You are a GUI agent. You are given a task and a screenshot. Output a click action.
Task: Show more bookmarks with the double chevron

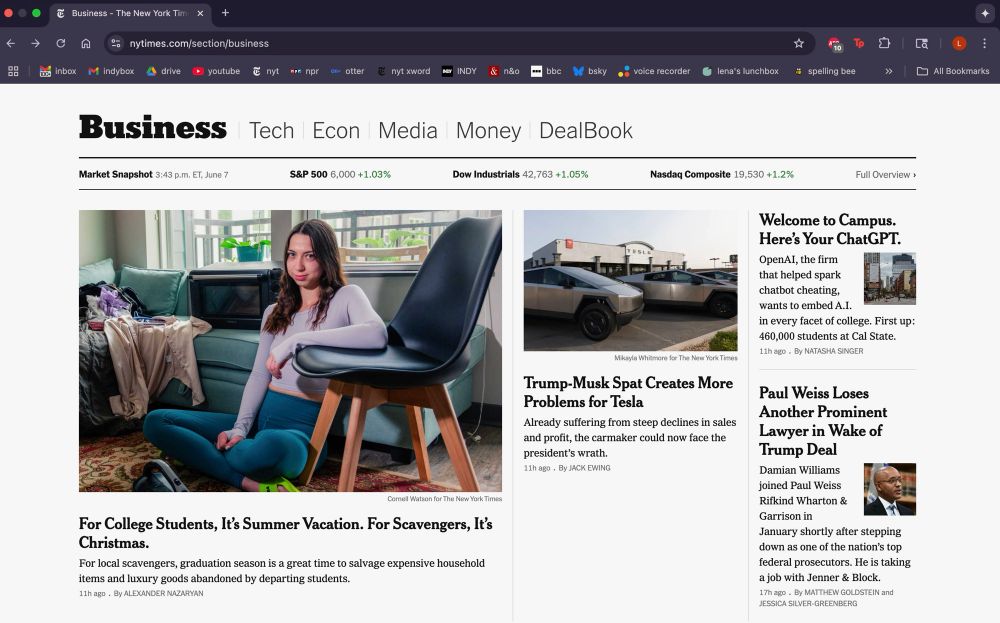[x=888, y=71]
